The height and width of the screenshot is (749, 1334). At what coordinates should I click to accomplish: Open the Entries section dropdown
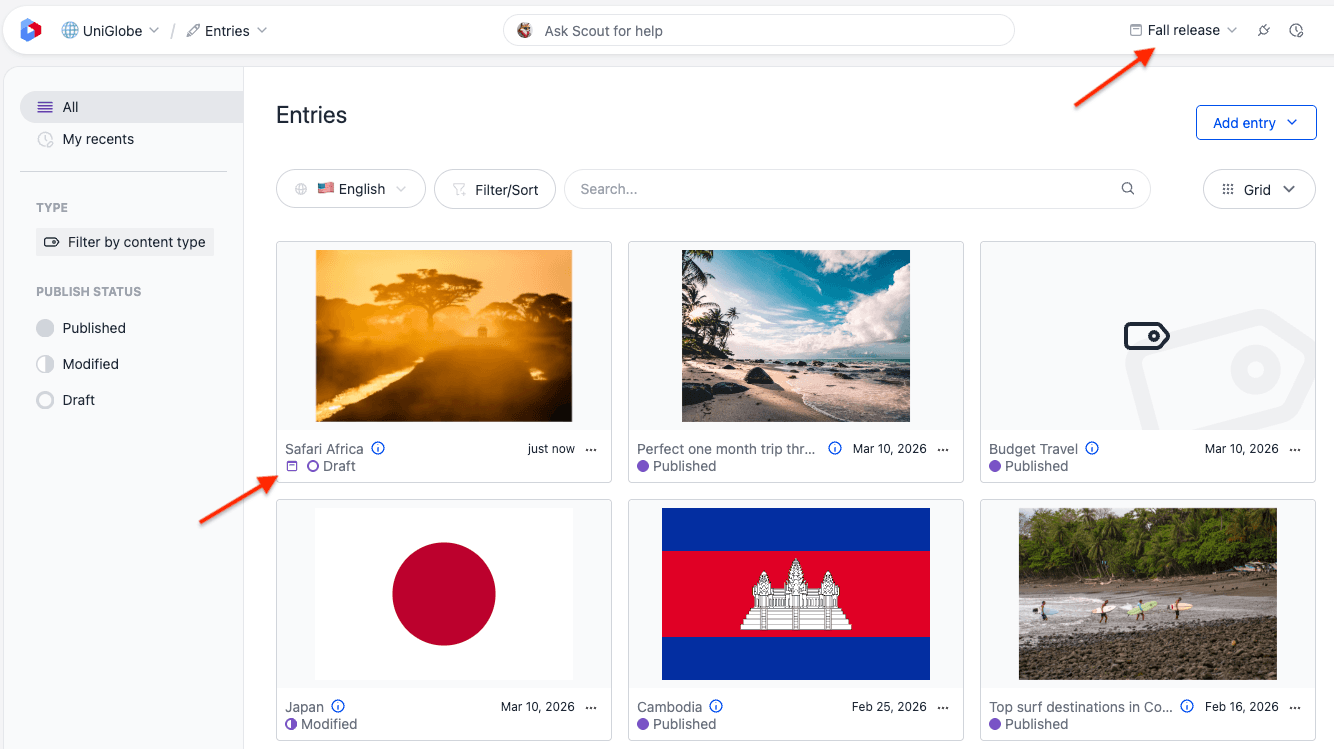click(x=227, y=31)
